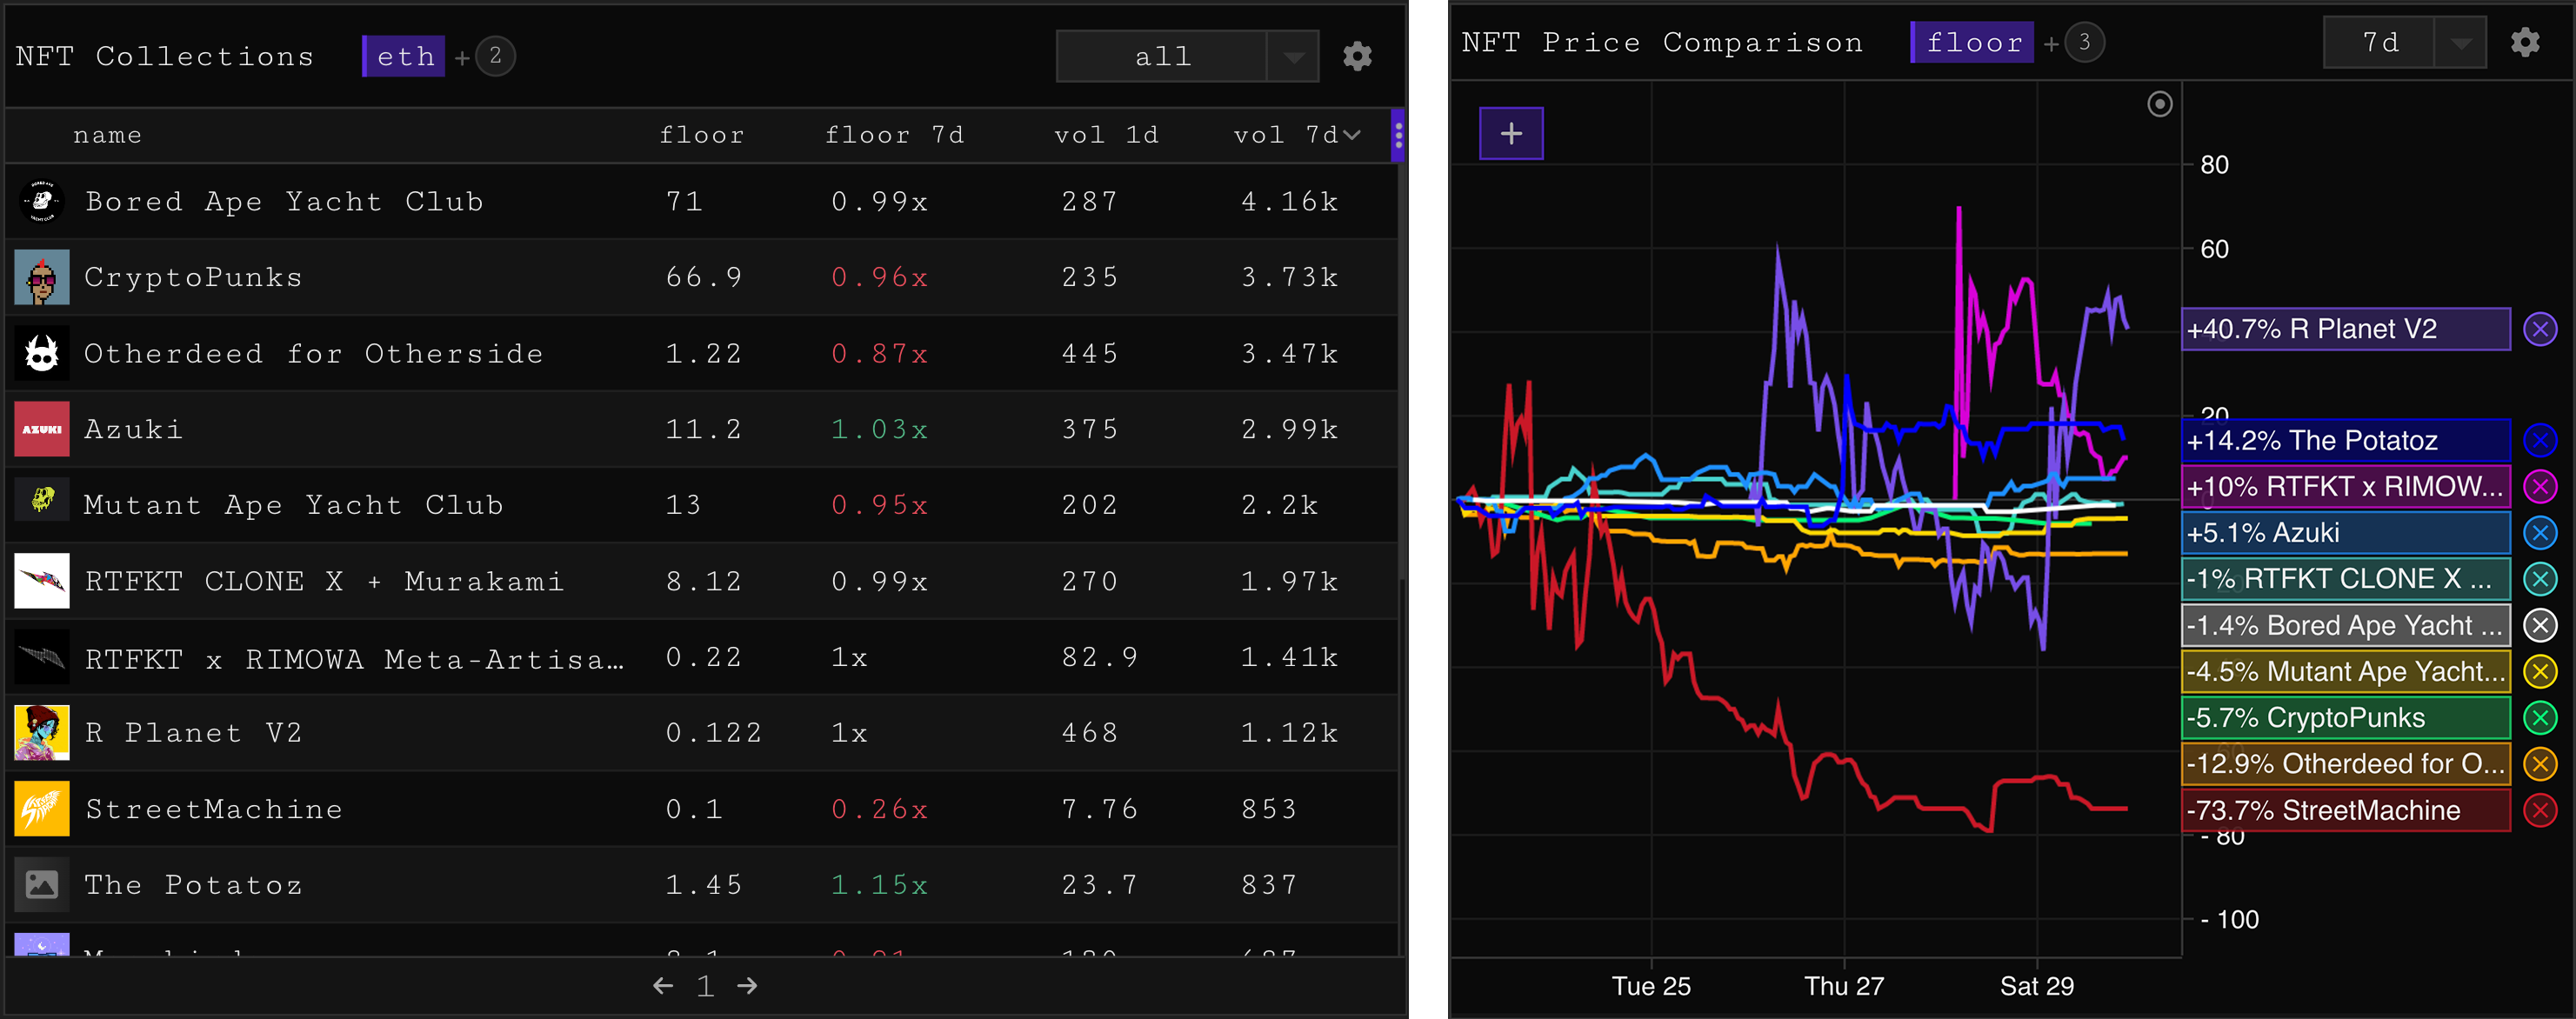Click the circular target icon on chart
The image size is (2576, 1019).
(x=2159, y=104)
